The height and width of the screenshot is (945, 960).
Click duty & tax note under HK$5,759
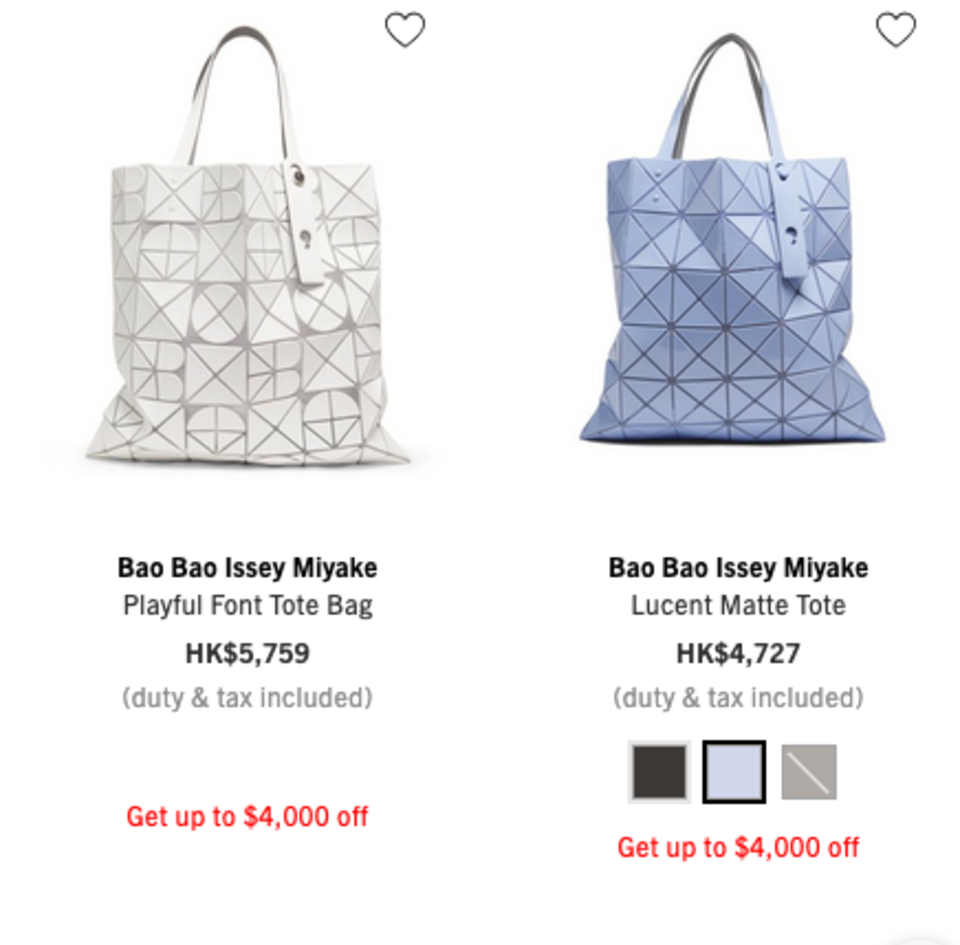tap(247, 698)
